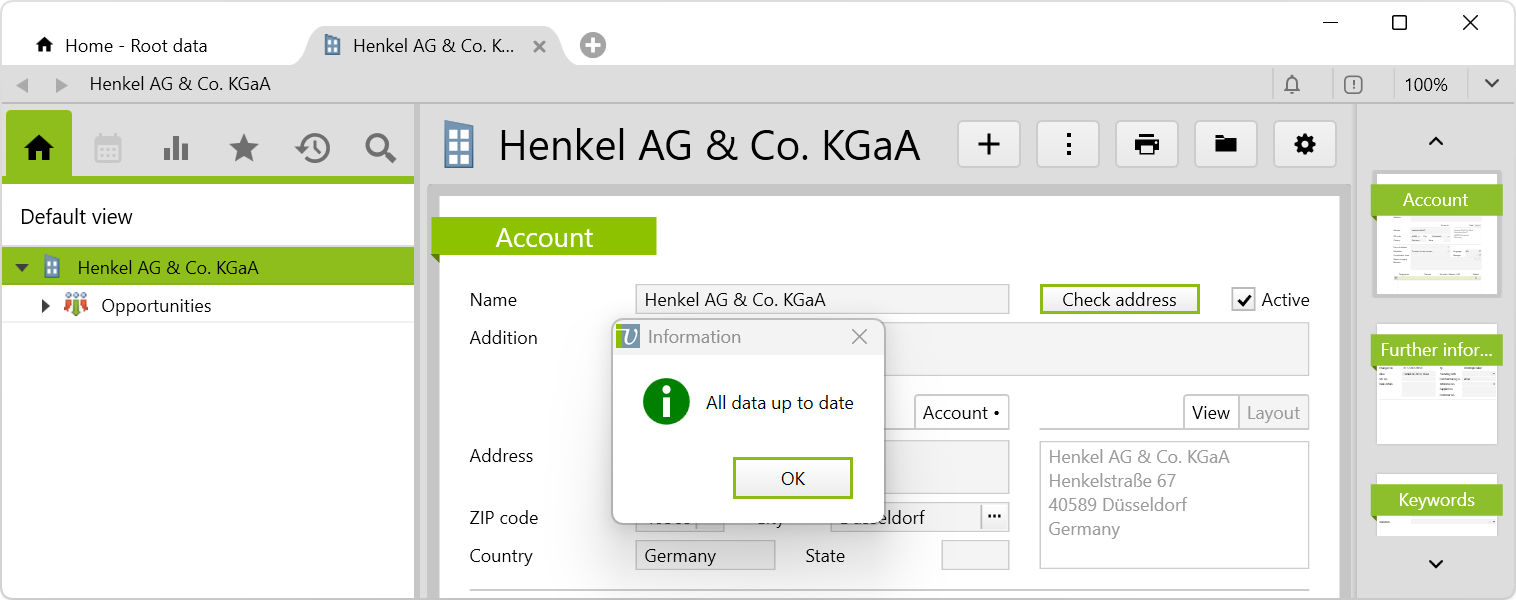Open the zoom level dropdown arrow

pyautogui.click(x=1491, y=84)
